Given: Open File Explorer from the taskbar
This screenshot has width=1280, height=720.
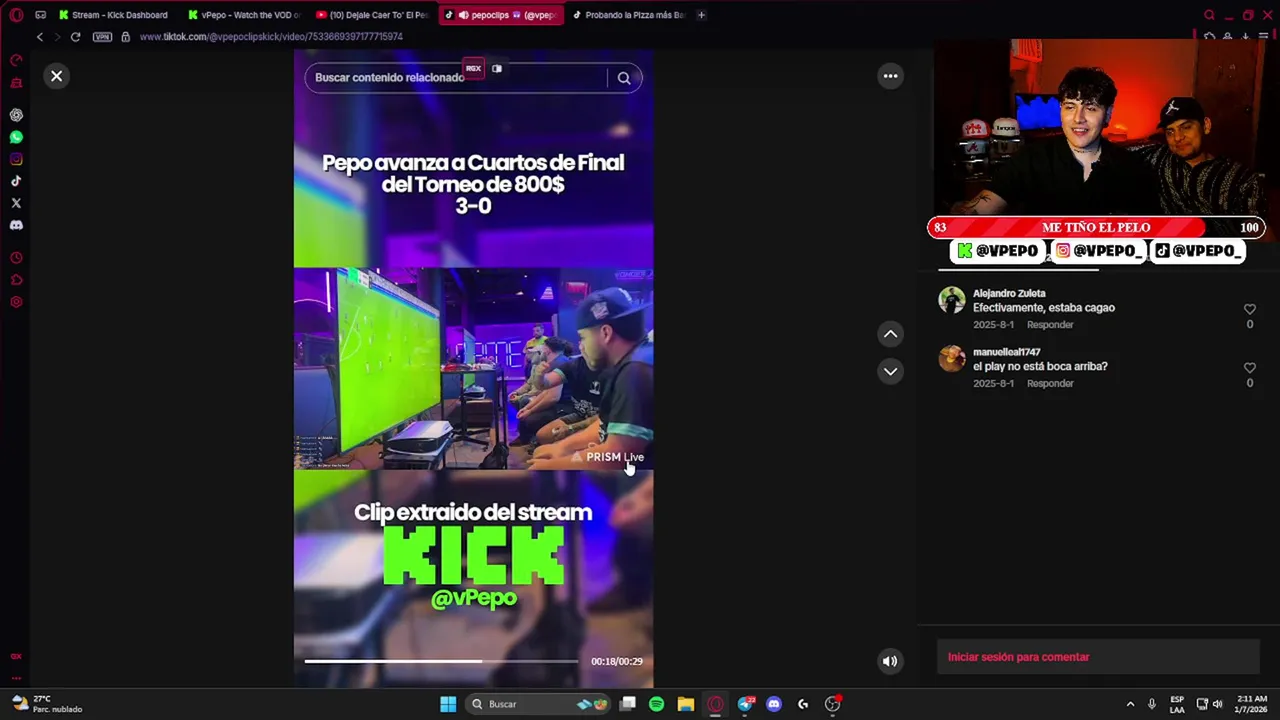Looking at the screenshot, I should (685, 704).
